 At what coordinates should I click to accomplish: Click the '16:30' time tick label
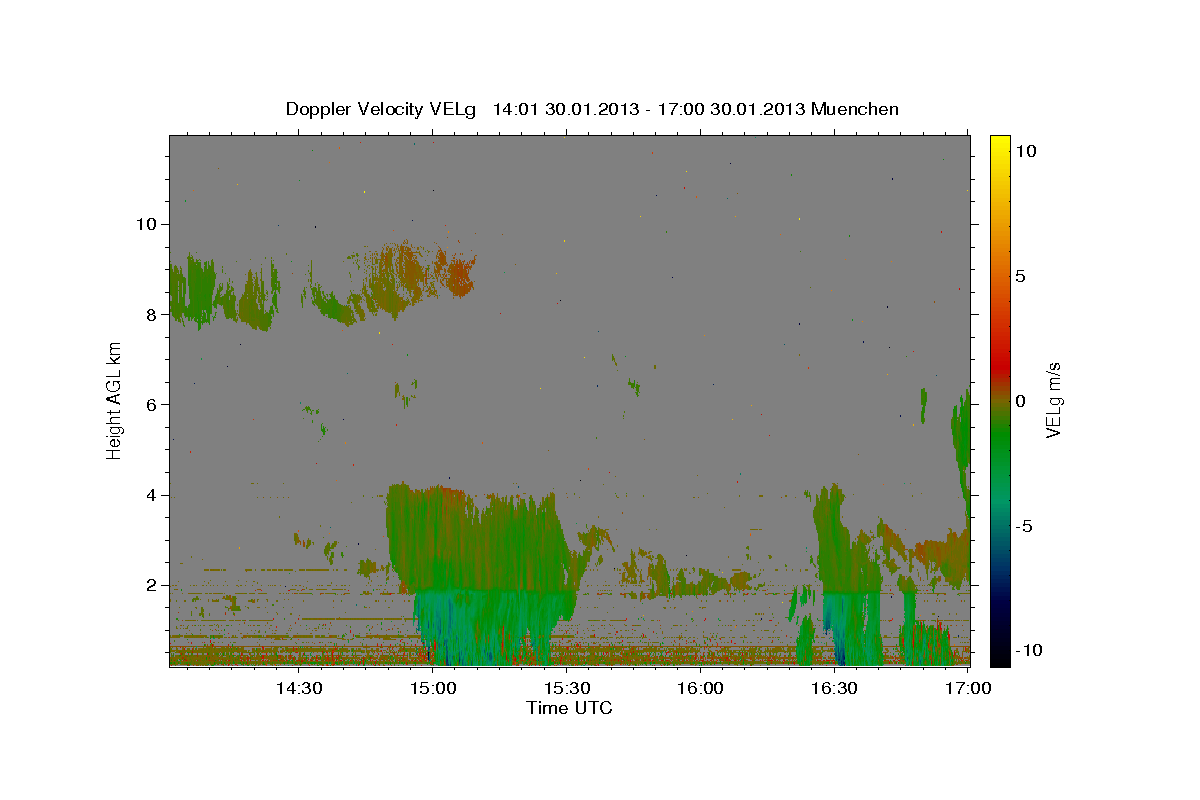pos(835,688)
